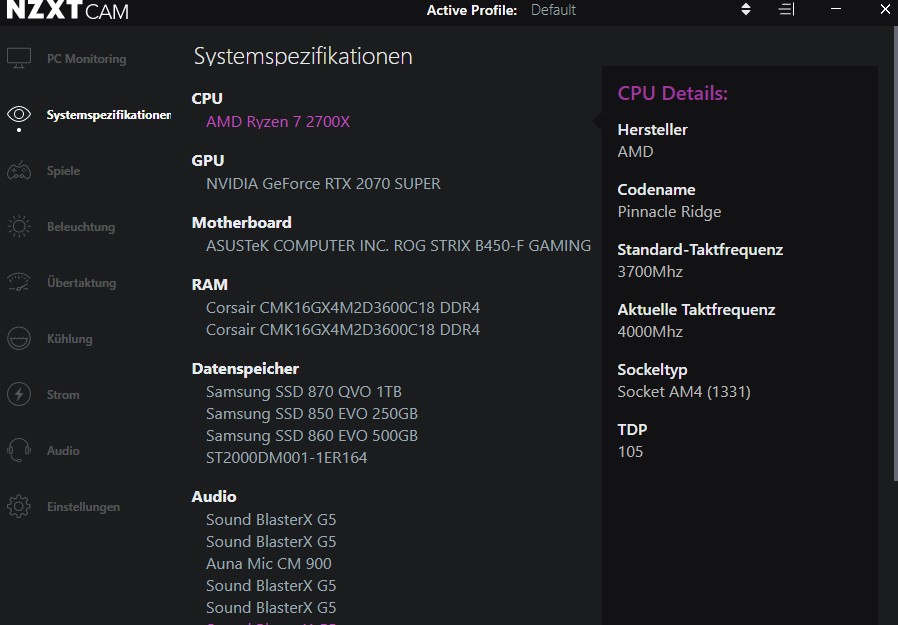The height and width of the screenshot is (625, 898).
Task: Select NVIDIA GeForce RTX 2070 SUPER entry
Action: [323, 184]
